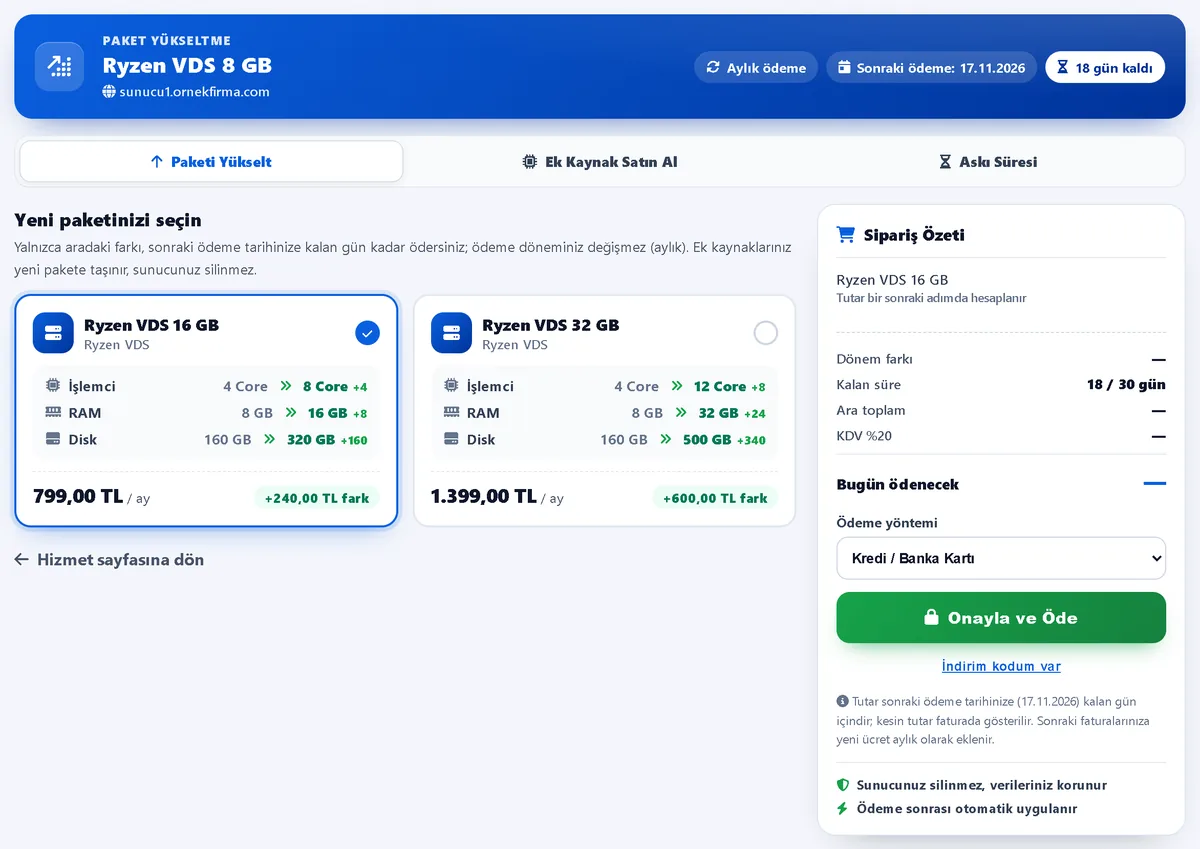Image resolution: width=1200 pixels, height=849 pixels.
Task: Click the calendar icon beside Sonraki ödeme
Action: (x=845, y=68)
